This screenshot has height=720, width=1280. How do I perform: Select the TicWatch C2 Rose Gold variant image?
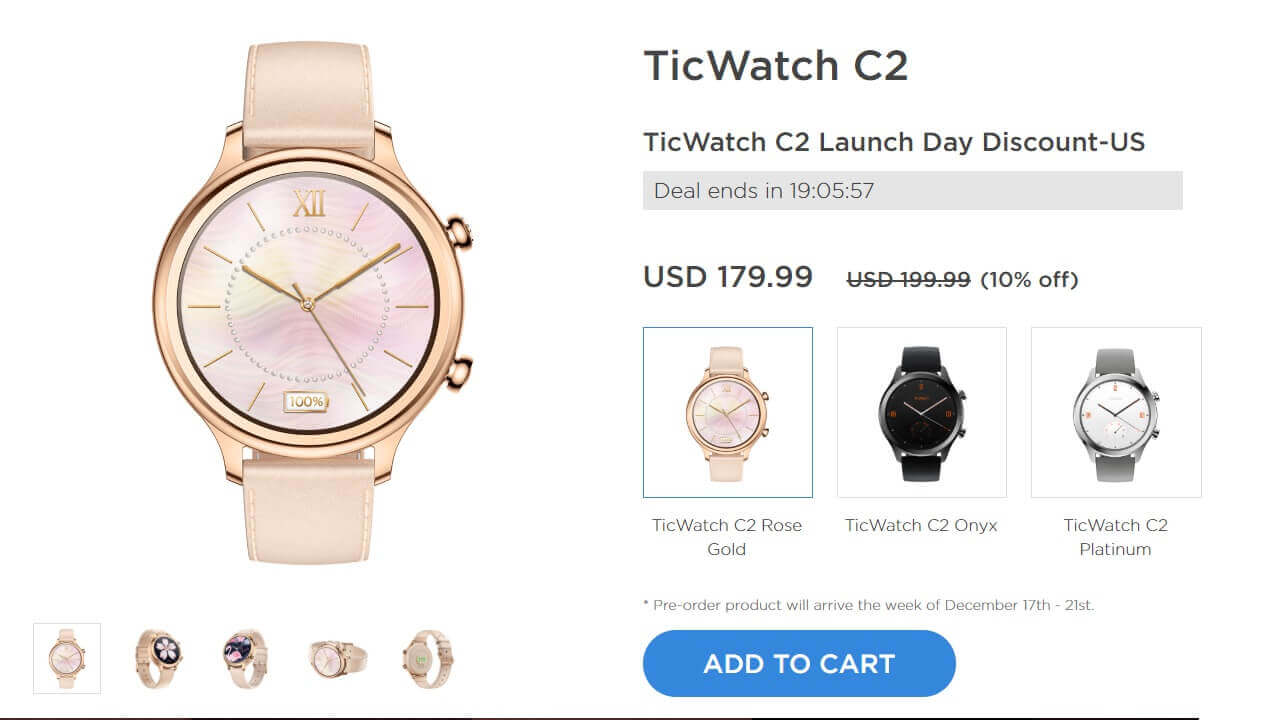point(728,412)
